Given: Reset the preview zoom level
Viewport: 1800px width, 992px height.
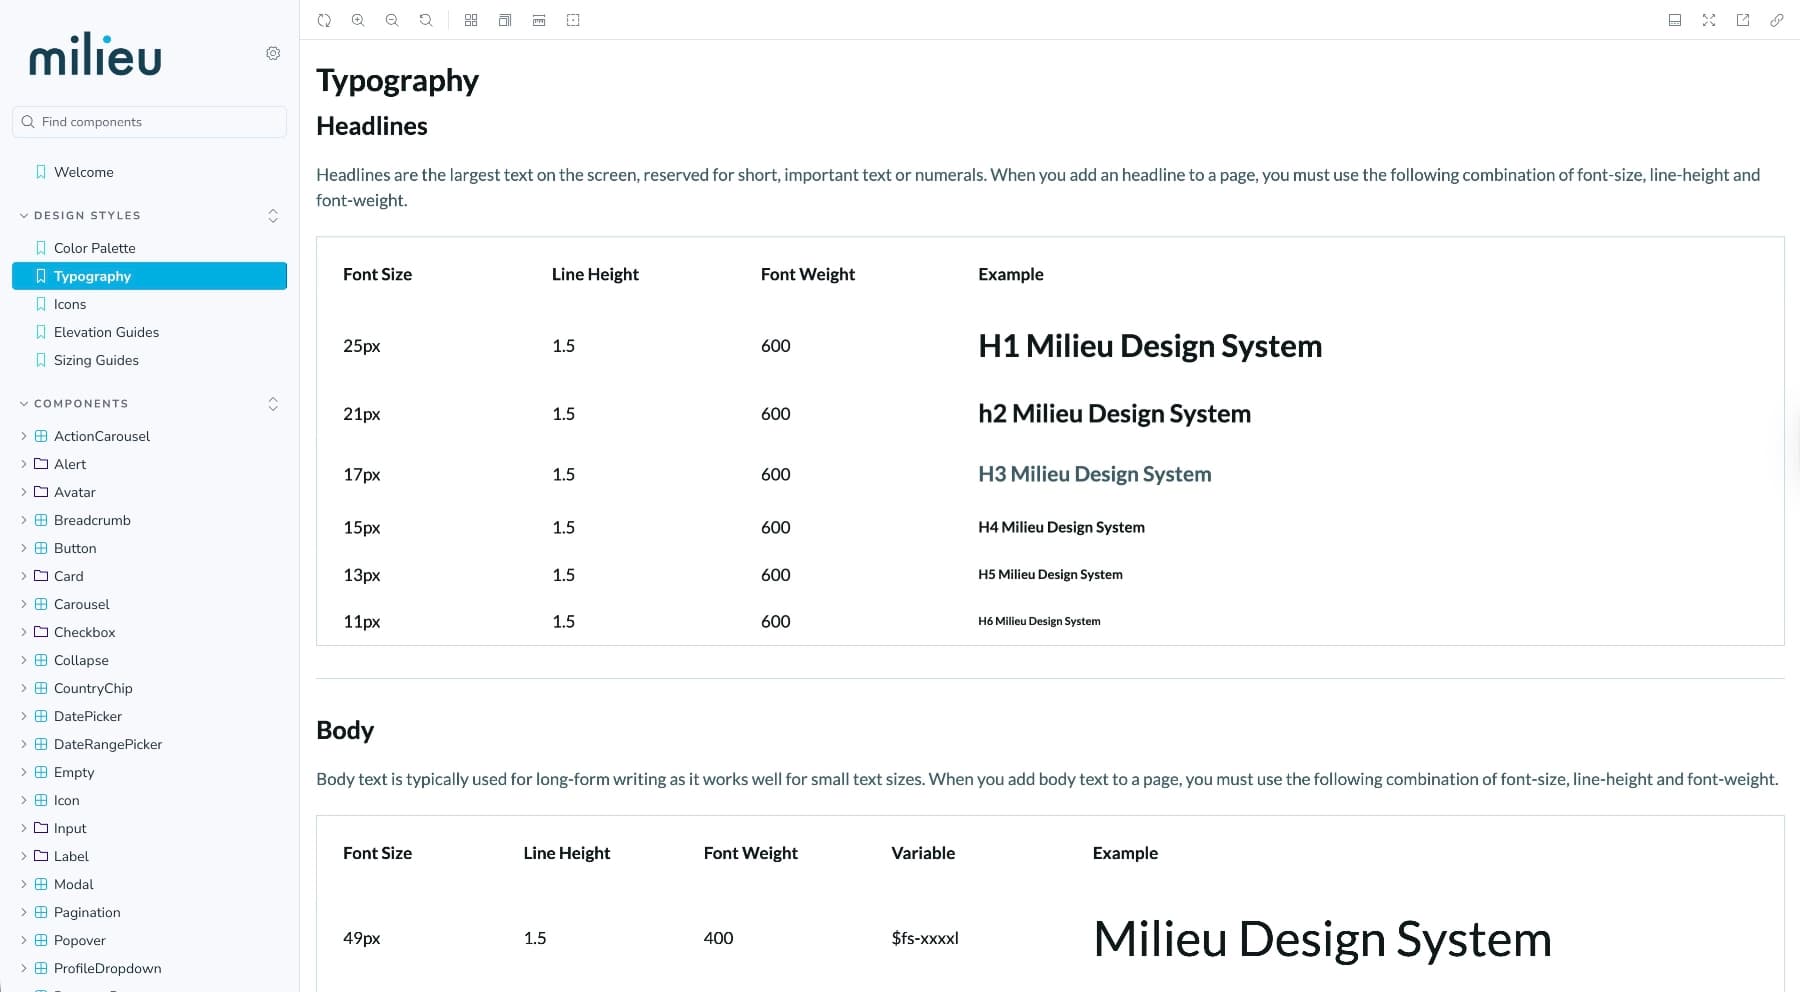Looking at the screenshot, I should [425, 19].
